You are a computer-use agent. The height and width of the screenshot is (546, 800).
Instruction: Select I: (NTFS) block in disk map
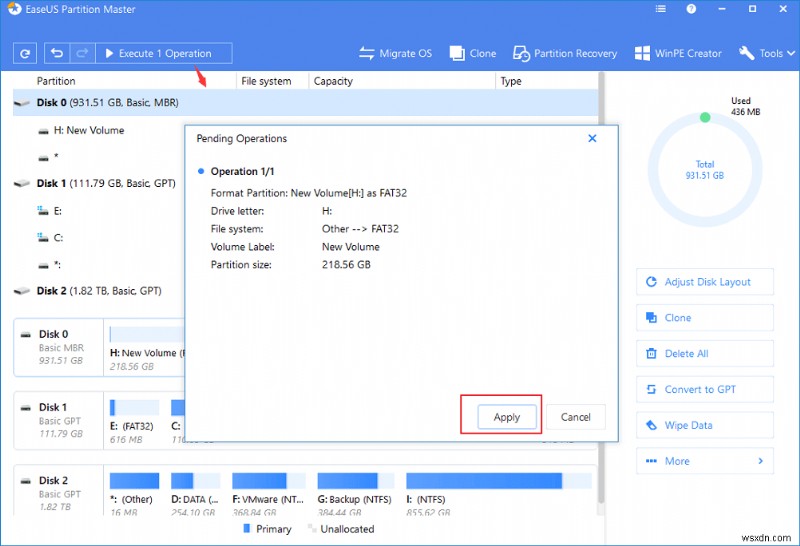tap(498, 494)
